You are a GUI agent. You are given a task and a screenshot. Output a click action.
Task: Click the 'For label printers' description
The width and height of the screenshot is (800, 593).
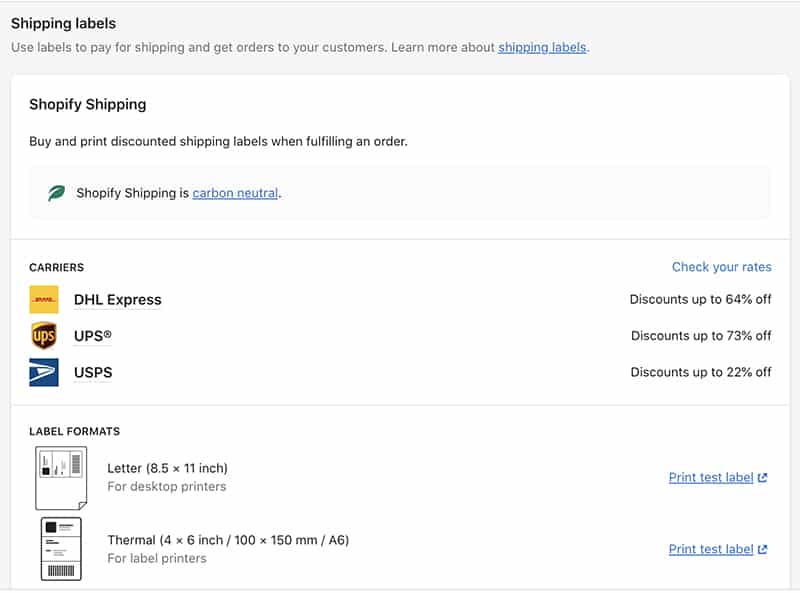[x=157, y=558]
